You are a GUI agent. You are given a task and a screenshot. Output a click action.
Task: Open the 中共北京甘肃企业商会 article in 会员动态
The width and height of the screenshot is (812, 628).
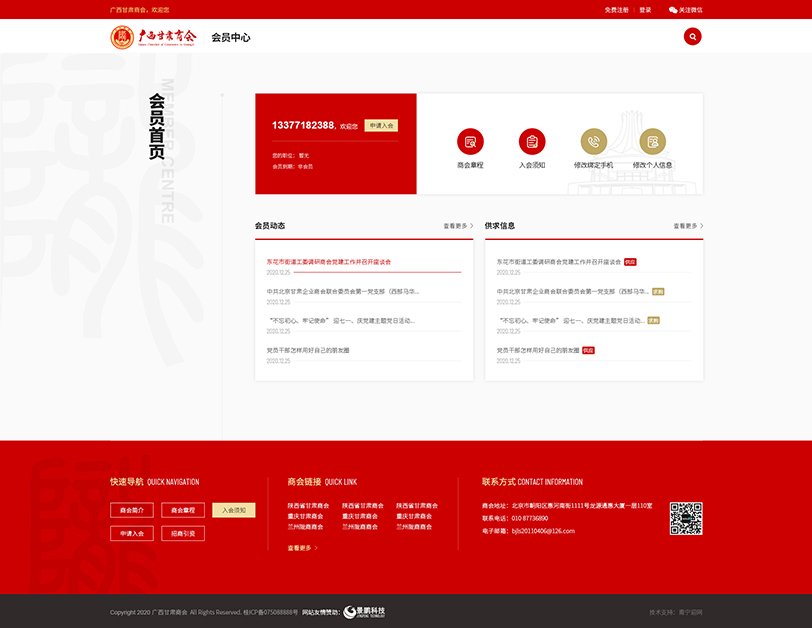(x=343, y=291)
